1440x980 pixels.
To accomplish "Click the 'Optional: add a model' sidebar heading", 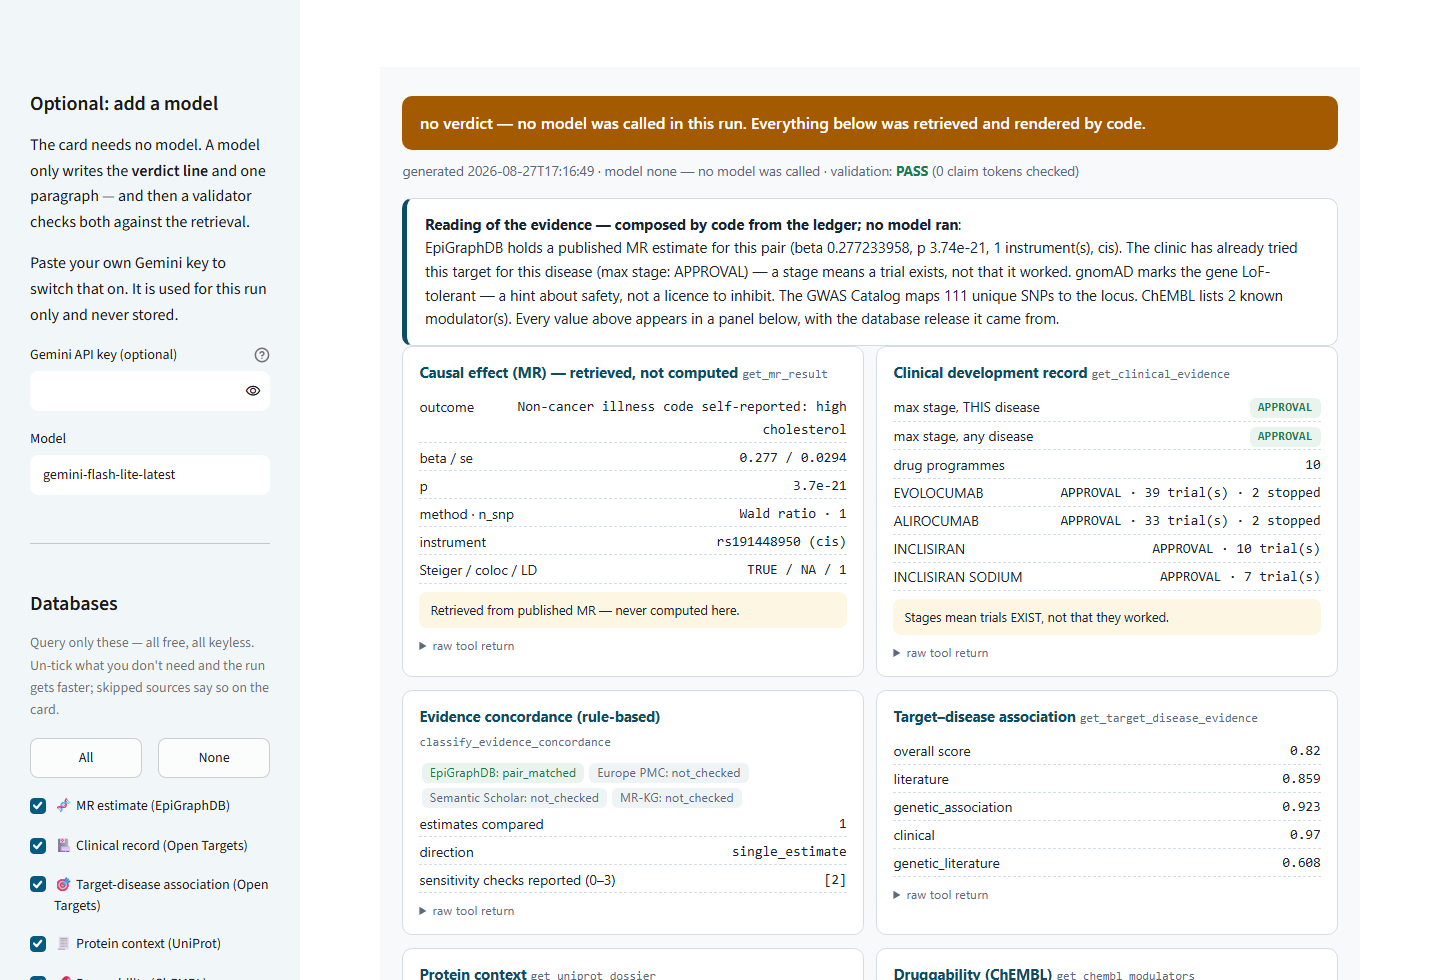I will (x=124, y=104).
